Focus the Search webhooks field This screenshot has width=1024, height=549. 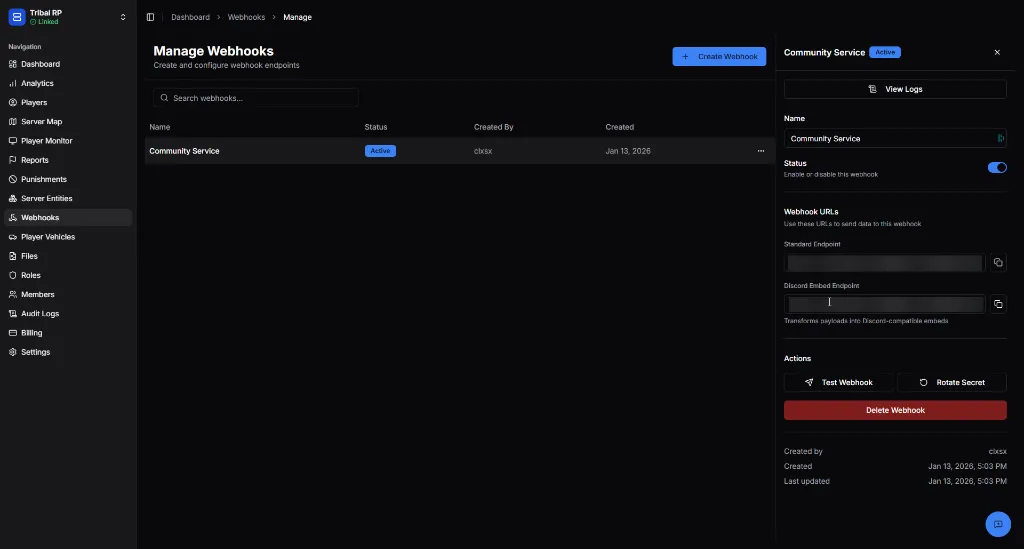tap(256, 98)
